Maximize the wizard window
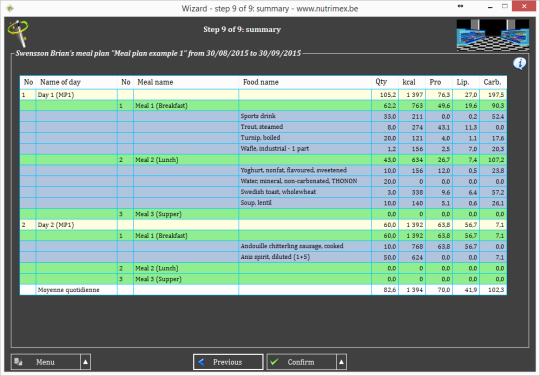The height and width of the screenshot is (376, 540). [505, 6]
